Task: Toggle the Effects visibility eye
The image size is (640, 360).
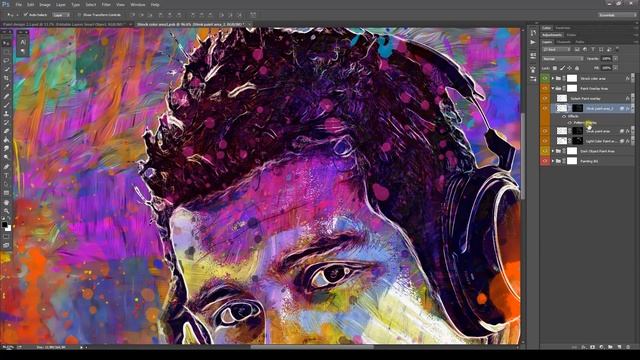Action: point(564,116)
